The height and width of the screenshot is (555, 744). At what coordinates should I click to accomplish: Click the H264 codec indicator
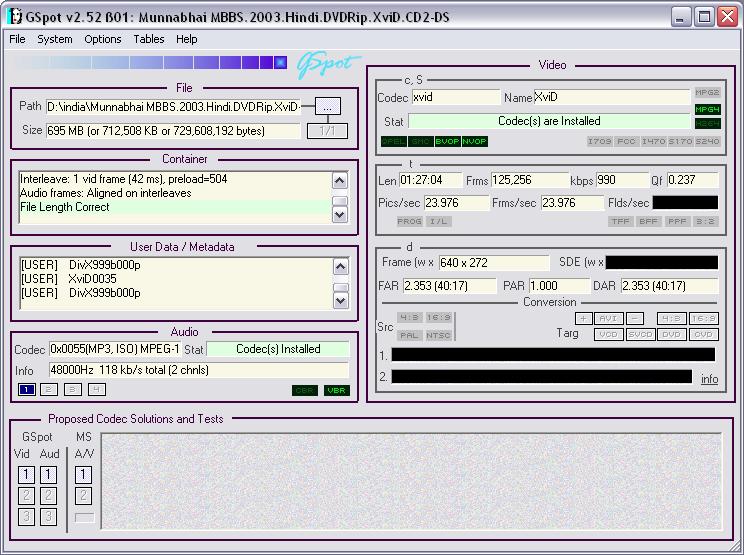tap(707, 124)
